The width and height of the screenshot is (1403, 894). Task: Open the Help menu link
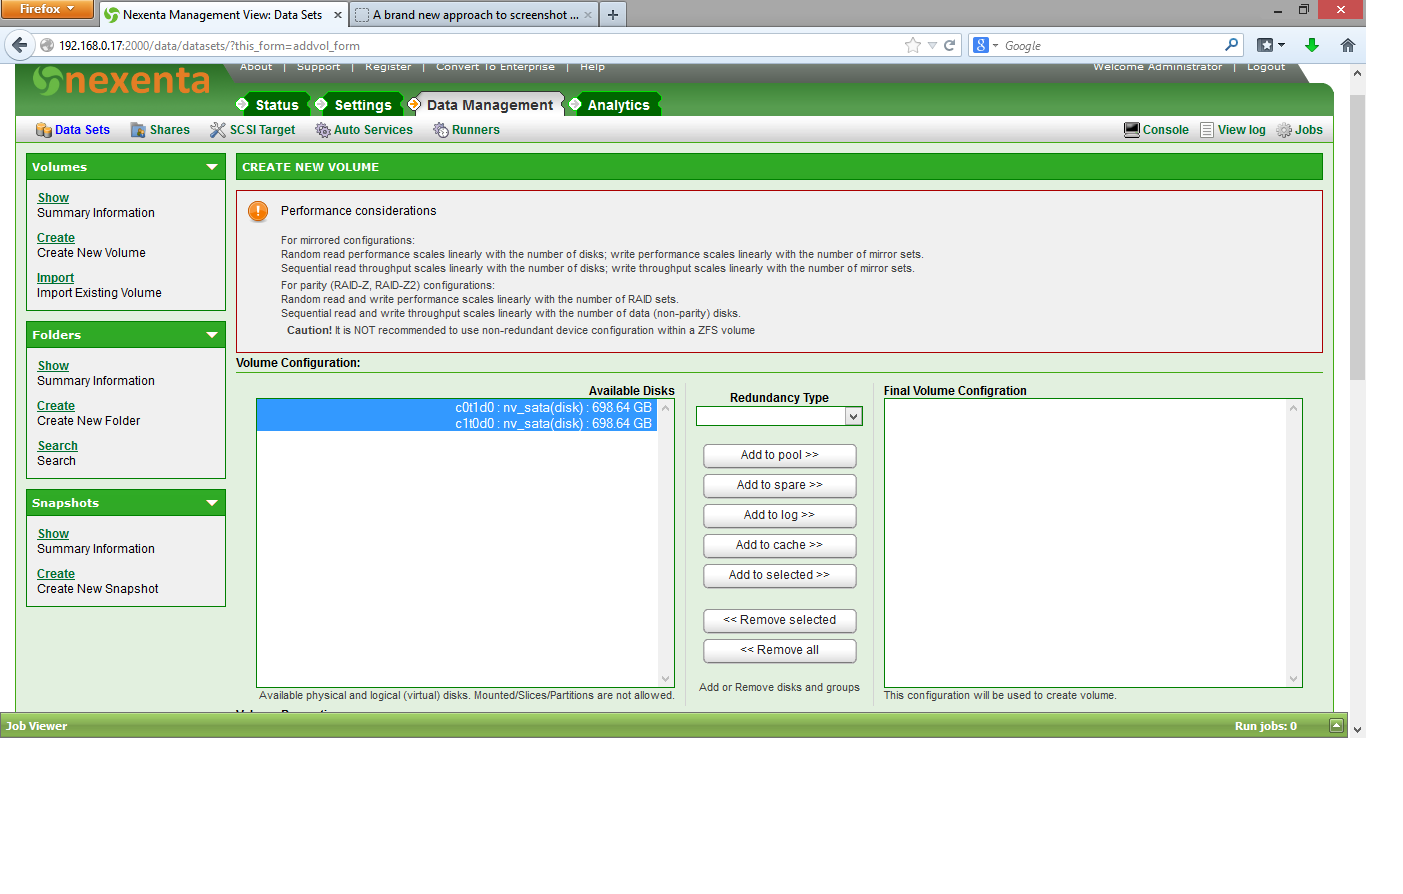point(592,67)
